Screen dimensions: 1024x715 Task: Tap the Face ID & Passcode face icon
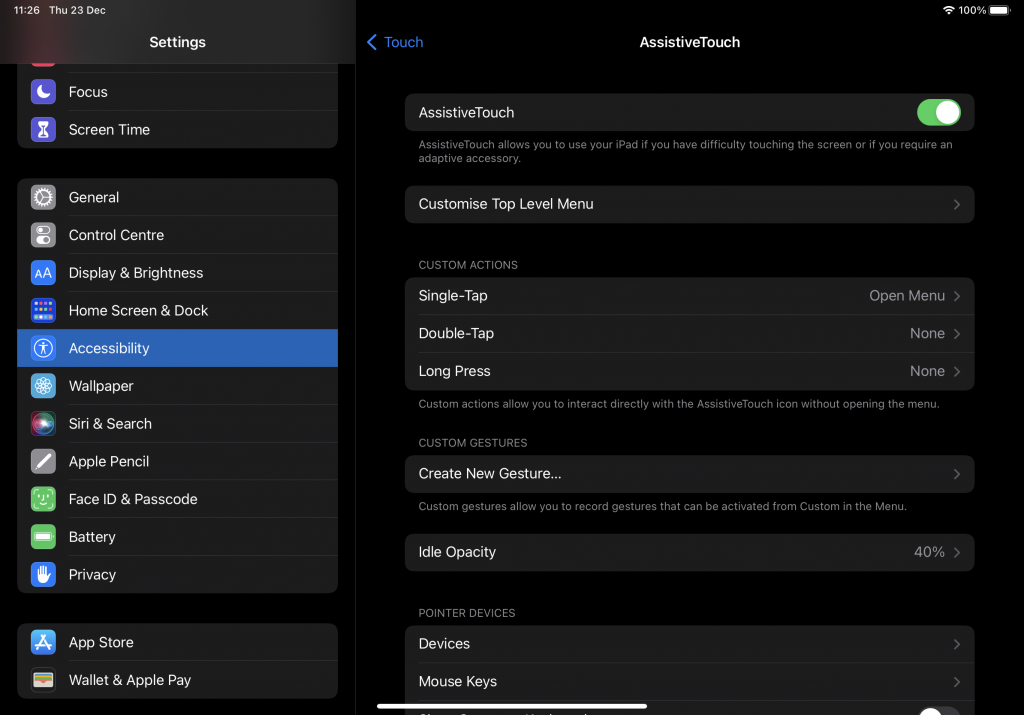pyautogui.click(x=43, y=500)
